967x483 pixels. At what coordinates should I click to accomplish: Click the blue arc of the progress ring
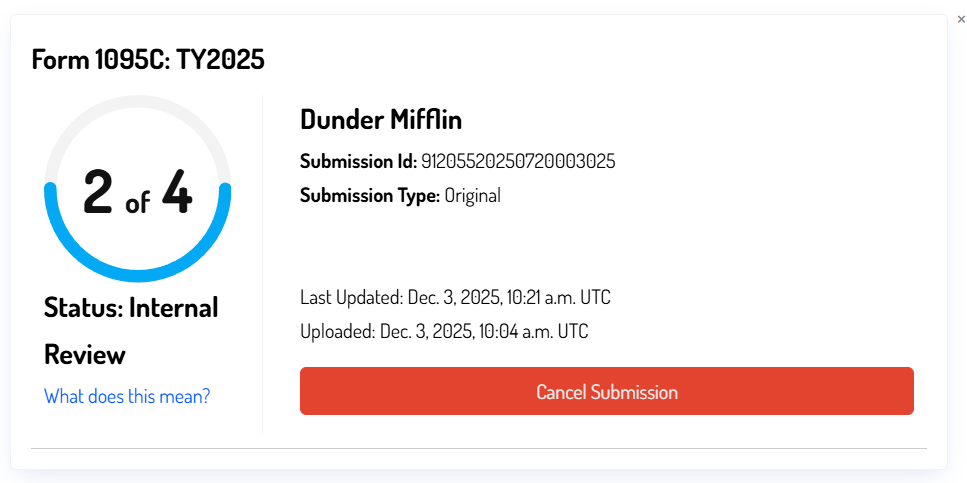[138, 272]
